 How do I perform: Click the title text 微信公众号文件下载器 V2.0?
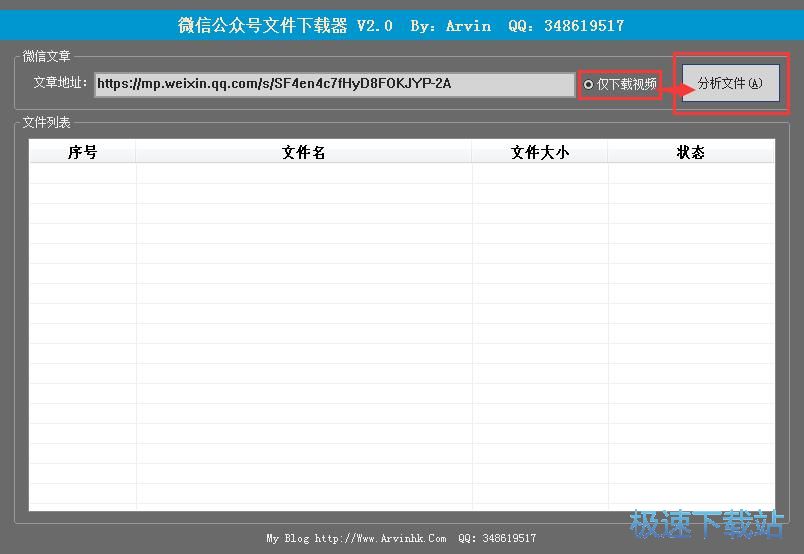tap(285, 25)
